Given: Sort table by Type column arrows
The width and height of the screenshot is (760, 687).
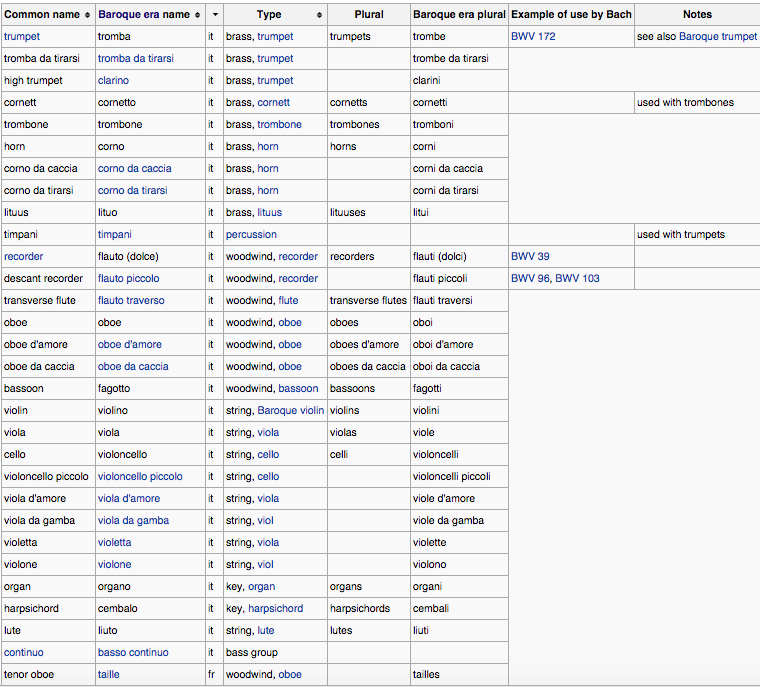Looking at the screenshot, I should 319,15.
